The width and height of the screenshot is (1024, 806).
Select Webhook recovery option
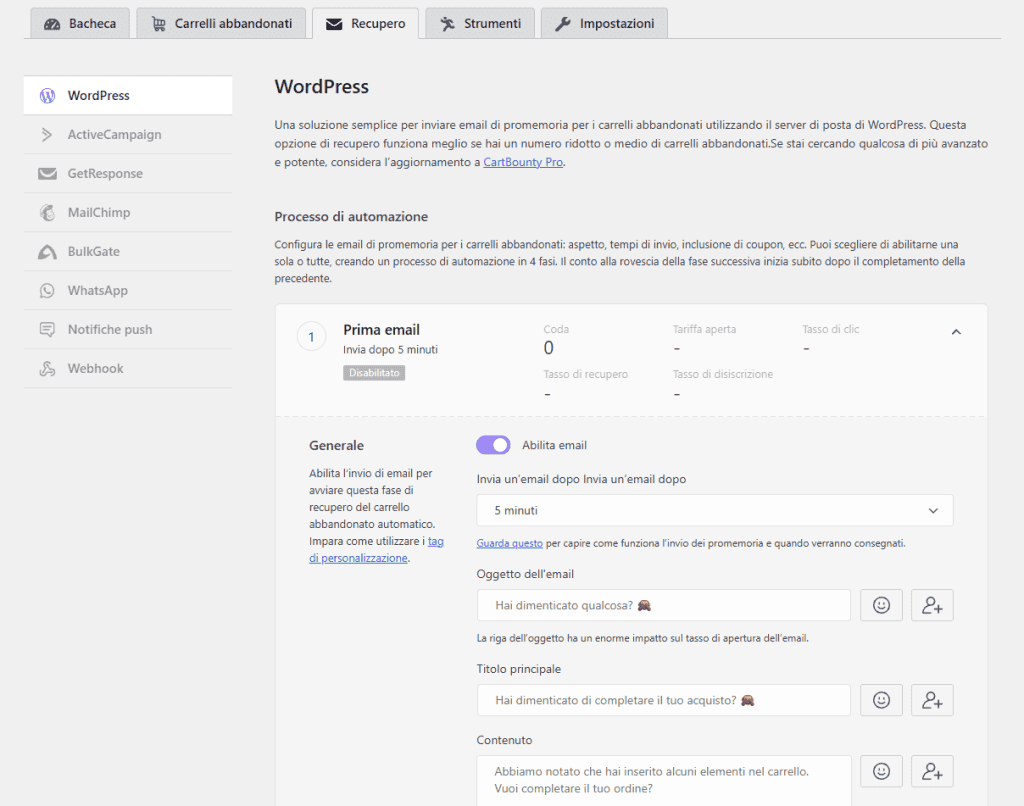[x=128, y=368]
